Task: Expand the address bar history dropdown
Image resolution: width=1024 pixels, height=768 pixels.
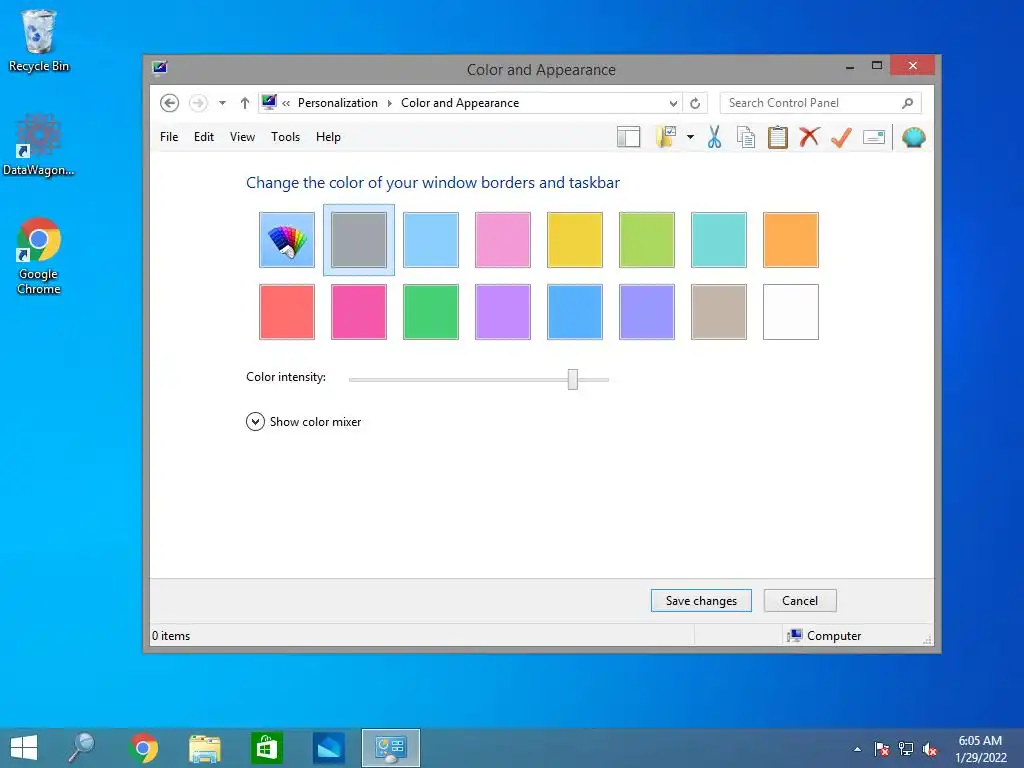Action: point(673,103)
